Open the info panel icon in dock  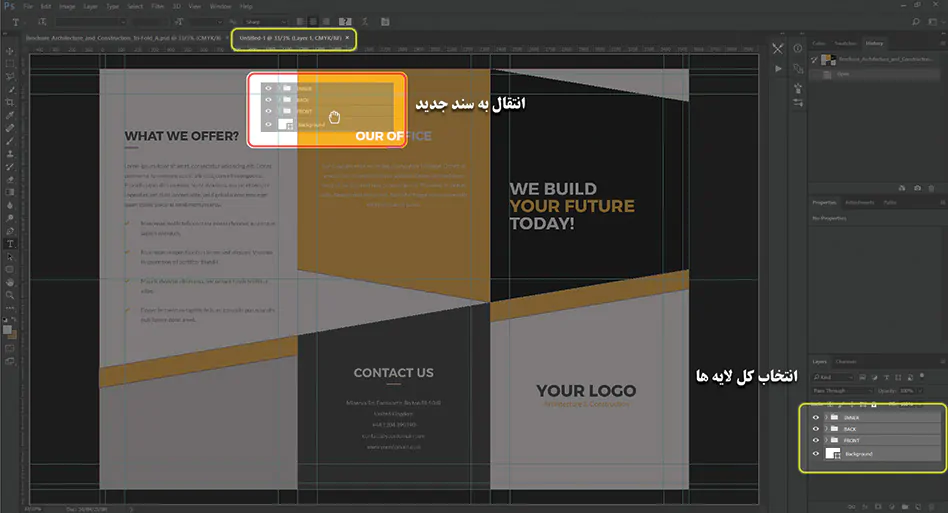click(798, 48)
